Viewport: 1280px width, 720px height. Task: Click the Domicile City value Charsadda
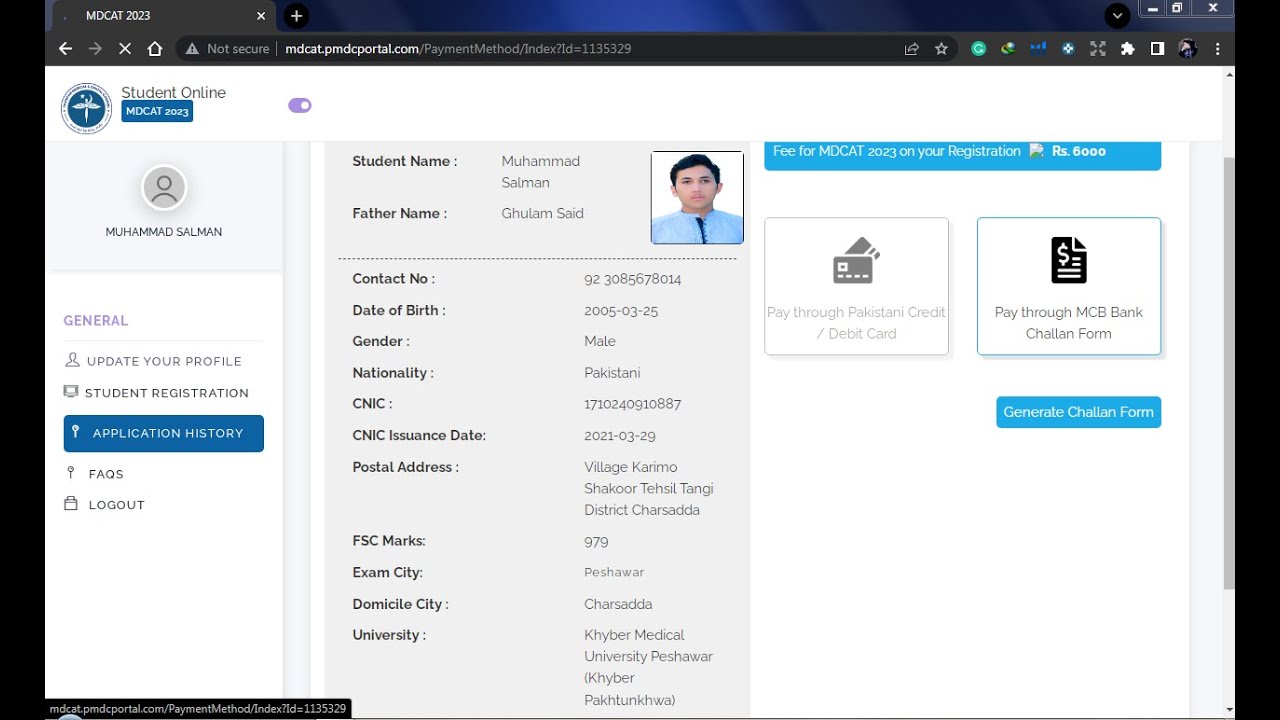click(618, 604)
